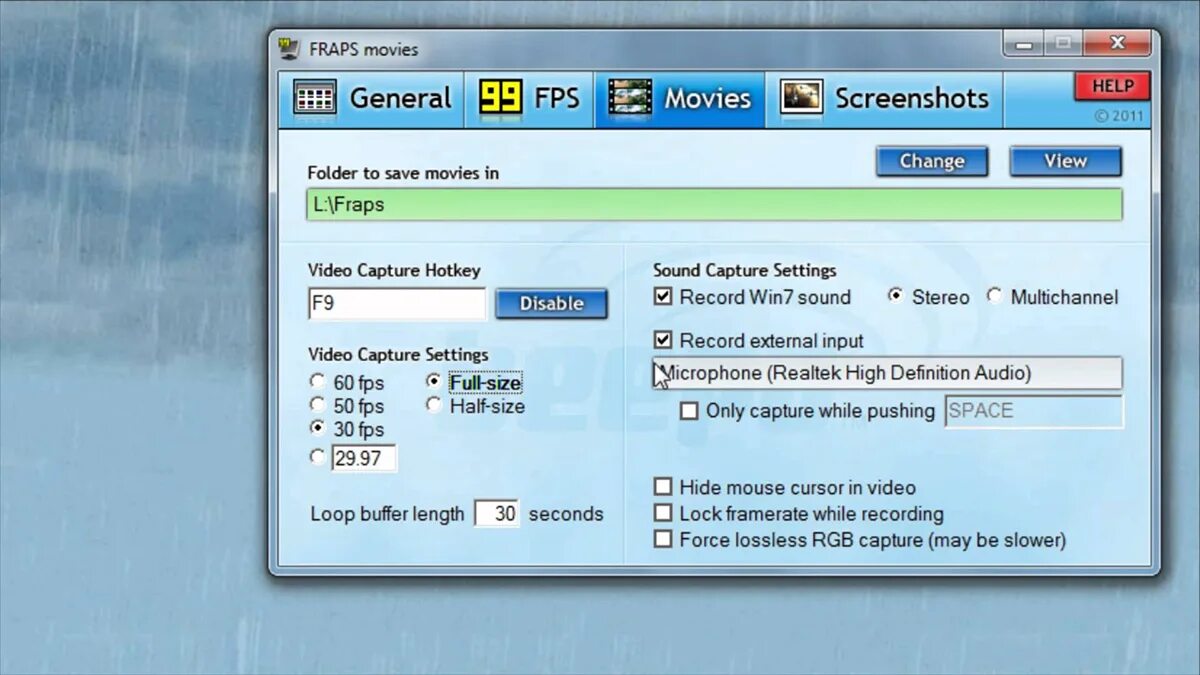
Task: Choose Half-size video capture
Action: (434, 404)
